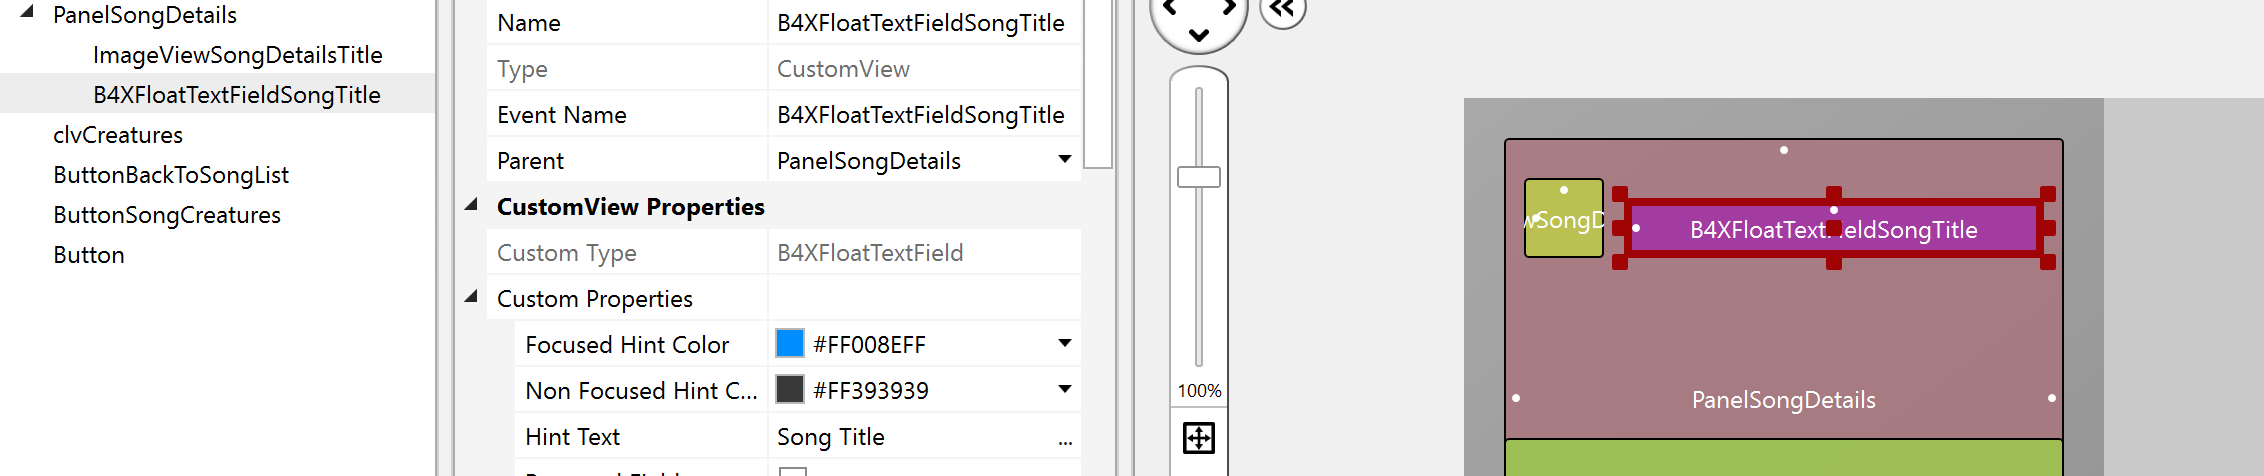The image size is (2264, 476).
Task: Click the blue Focused Hint Color swatch
Action: (x=790, y=344)
